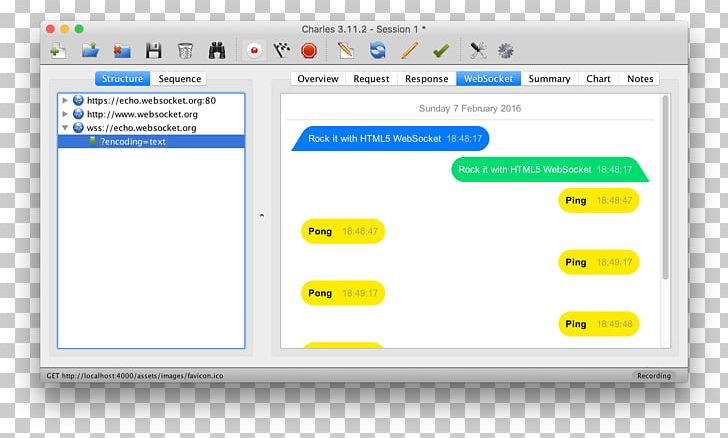Click the Repeat request refresh icon
The image size is (728, 438).
378,50
